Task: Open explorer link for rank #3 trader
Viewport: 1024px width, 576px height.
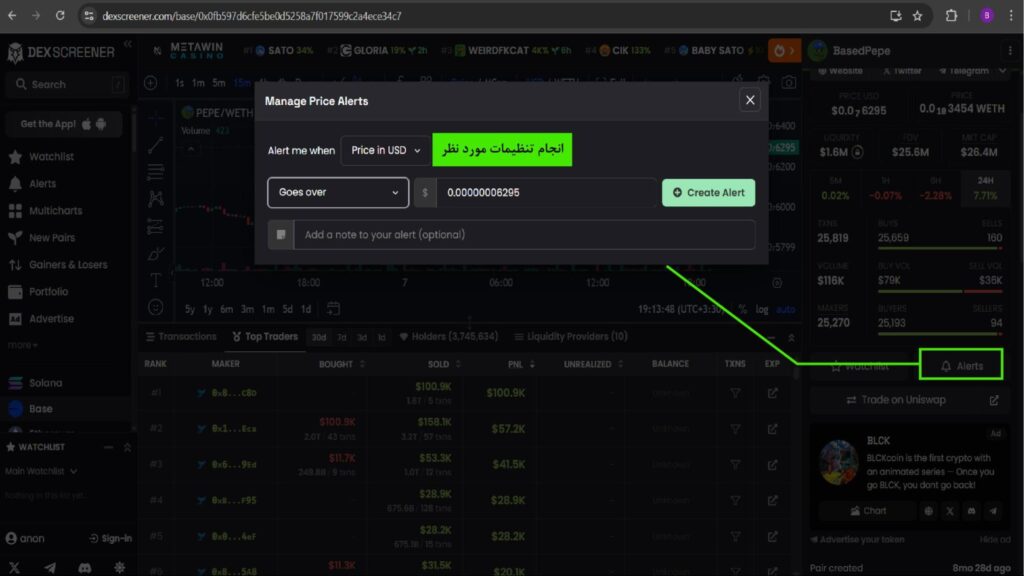Action: click(x=773, y=464)
